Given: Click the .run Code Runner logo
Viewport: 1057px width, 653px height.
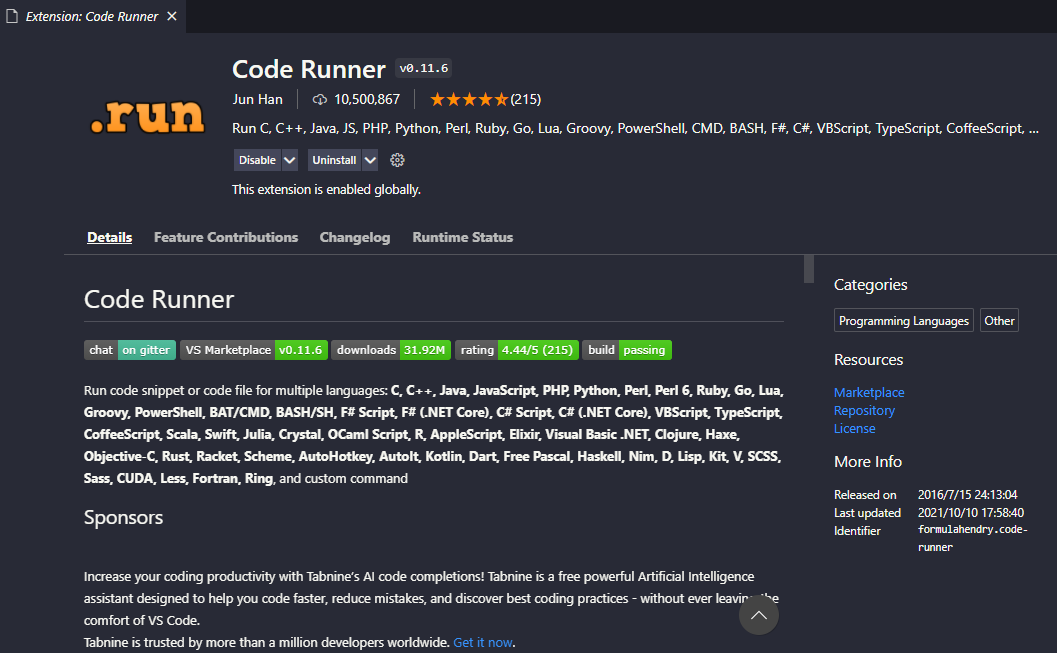Looking at the screenshot, I should coord(147,117).
